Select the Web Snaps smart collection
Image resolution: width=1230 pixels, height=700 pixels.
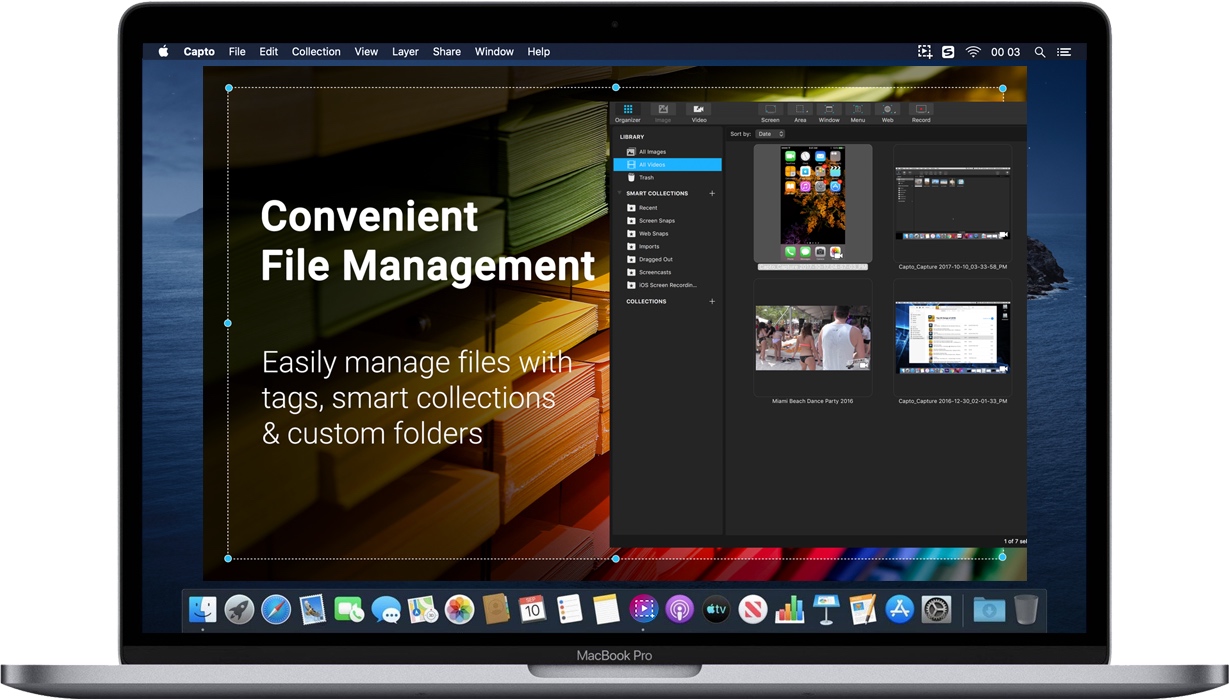coord(653,233)
